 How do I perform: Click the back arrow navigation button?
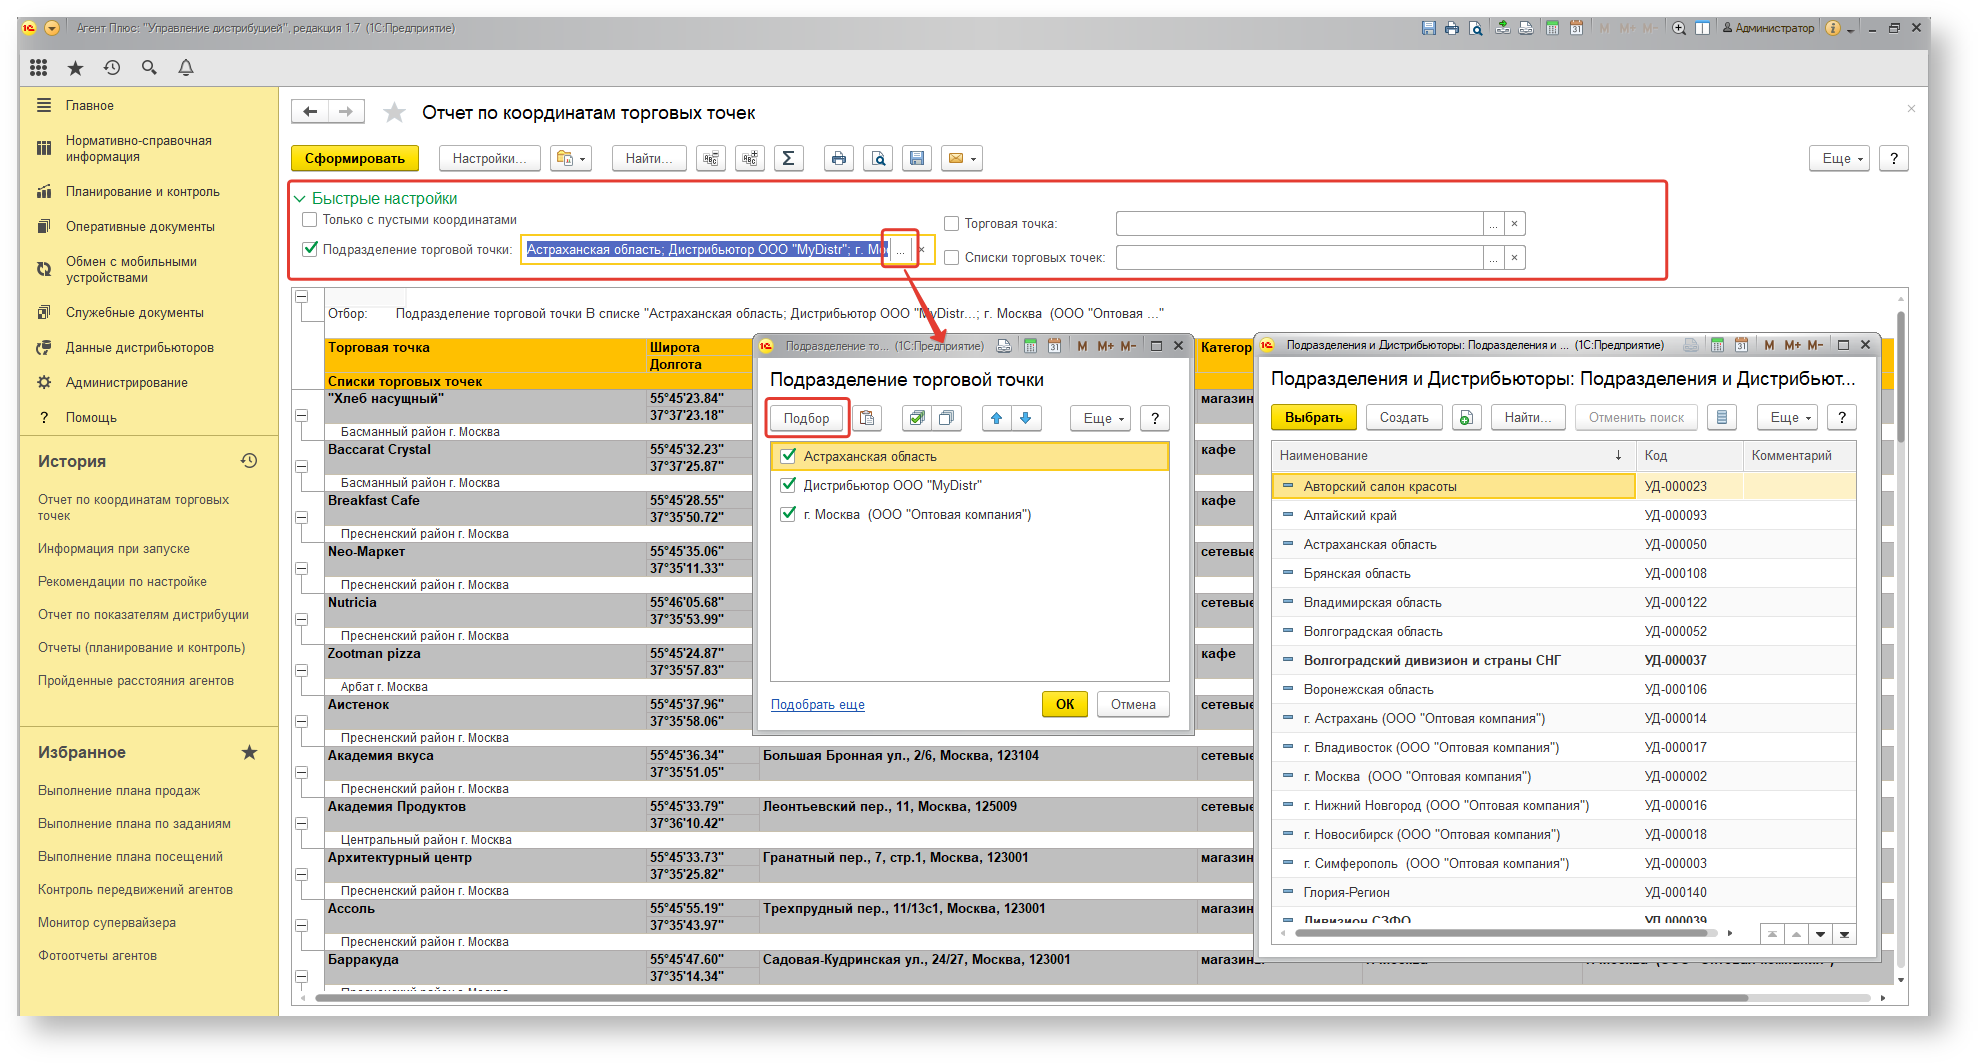click(310, 112)
